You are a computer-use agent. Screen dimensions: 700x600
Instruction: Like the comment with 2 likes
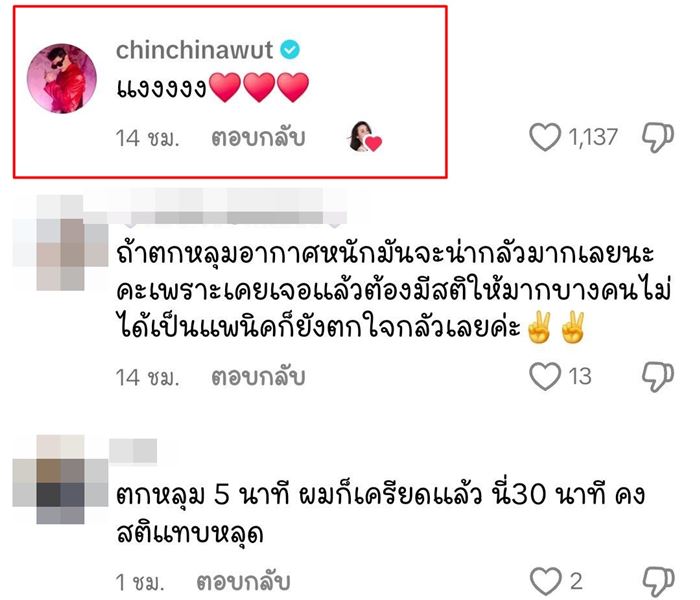point(546,581)
